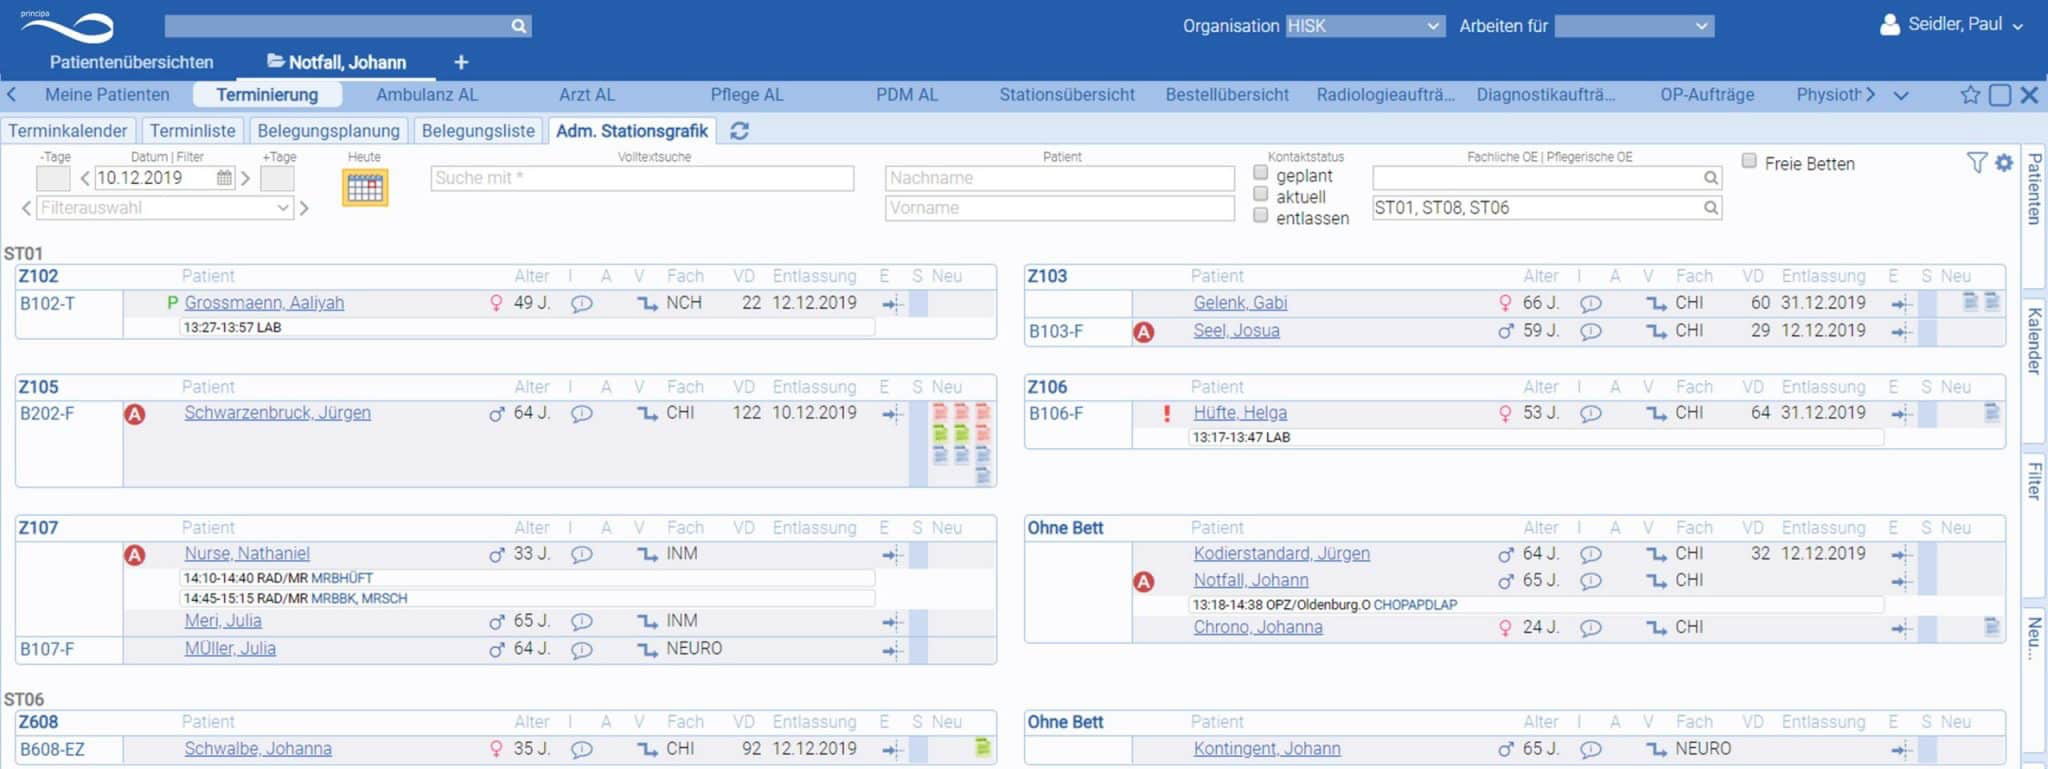Open blue document icon for Hüfte, Helga
2048x769 pixels.
[x=1992, y=412]
